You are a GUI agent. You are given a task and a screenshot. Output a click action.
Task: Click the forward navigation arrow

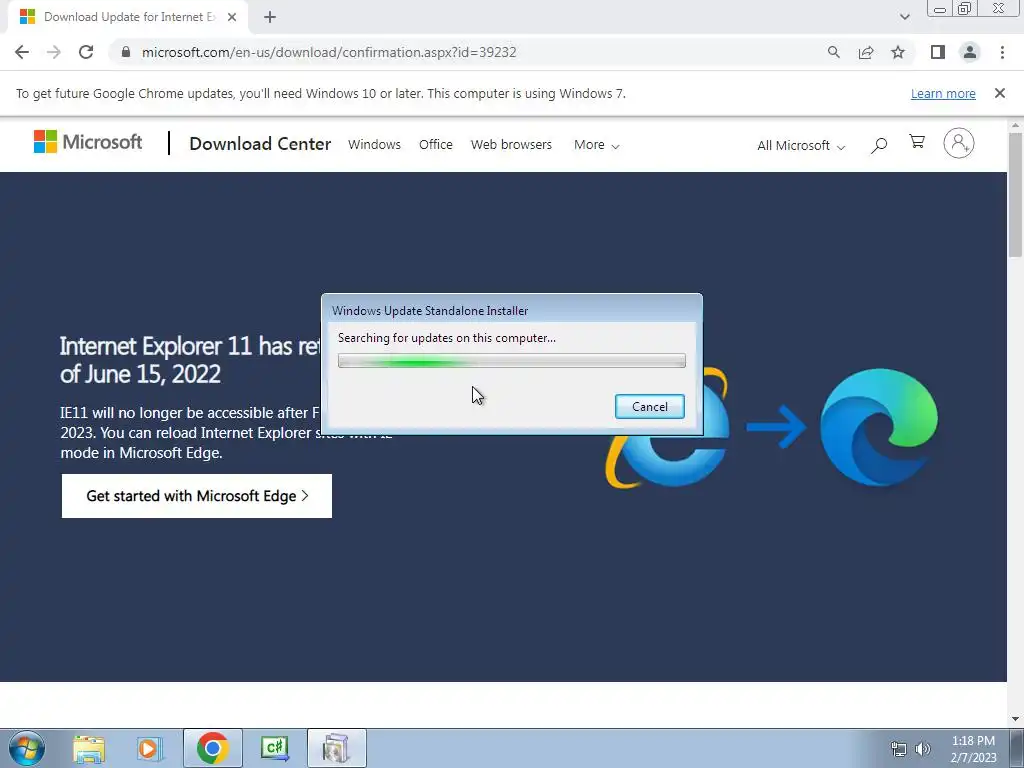[x=54, y=52]
